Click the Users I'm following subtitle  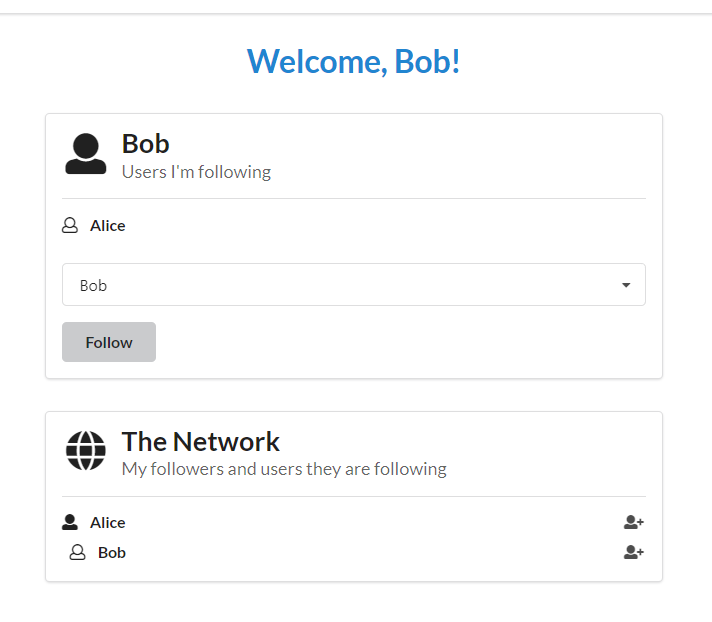point(196,172)
